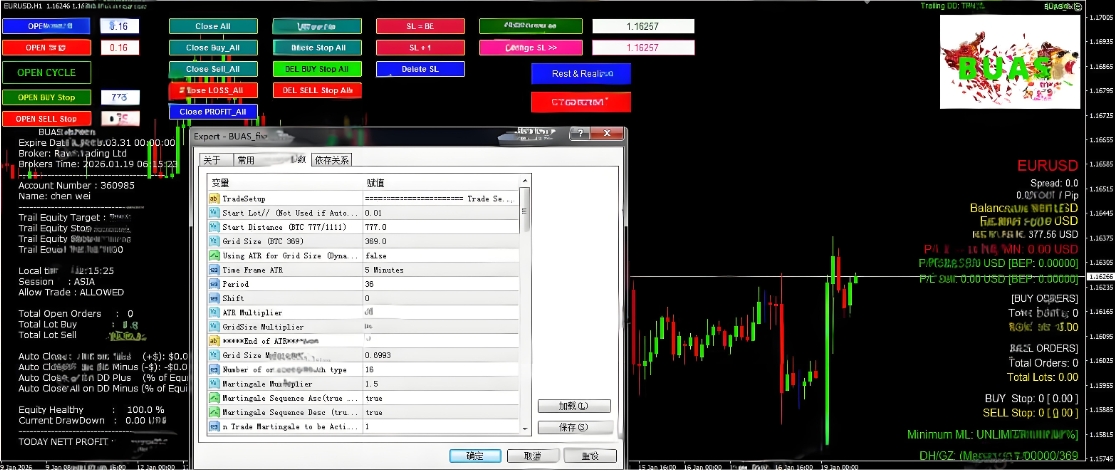
Task: Switch to the 依存关系 tab
Action: pyautogui.click(x=331, y=160)
